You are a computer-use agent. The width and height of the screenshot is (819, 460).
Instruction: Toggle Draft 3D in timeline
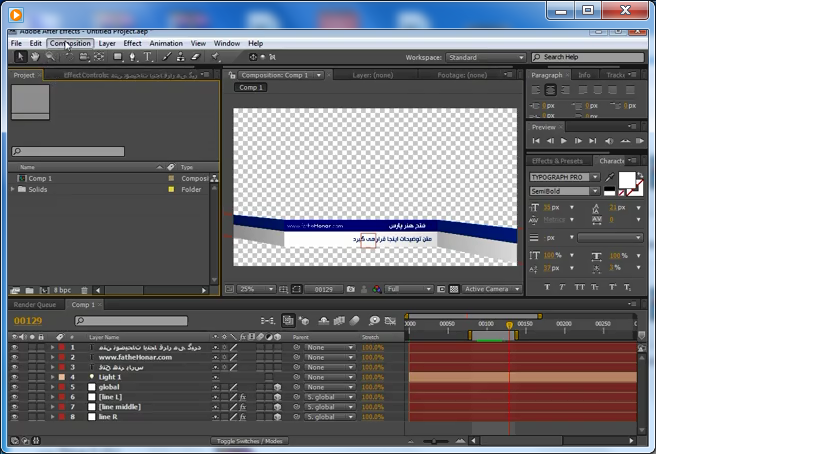tap(304, 321)
